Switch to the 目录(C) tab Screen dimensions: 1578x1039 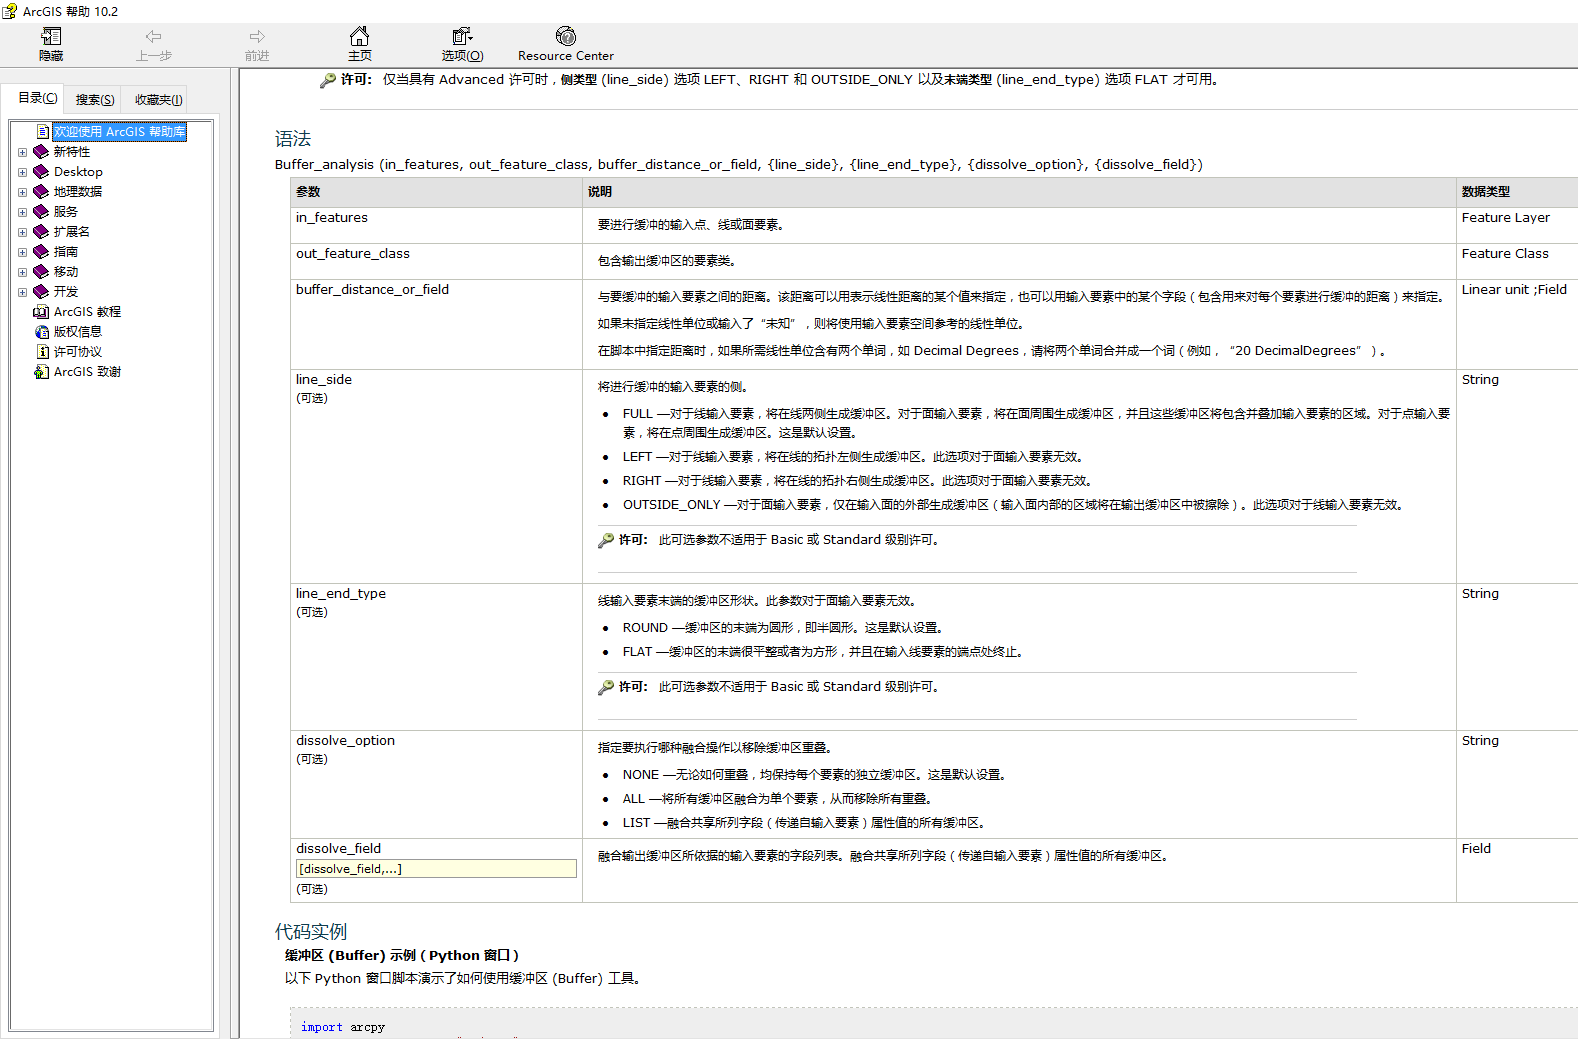point(37,98)
